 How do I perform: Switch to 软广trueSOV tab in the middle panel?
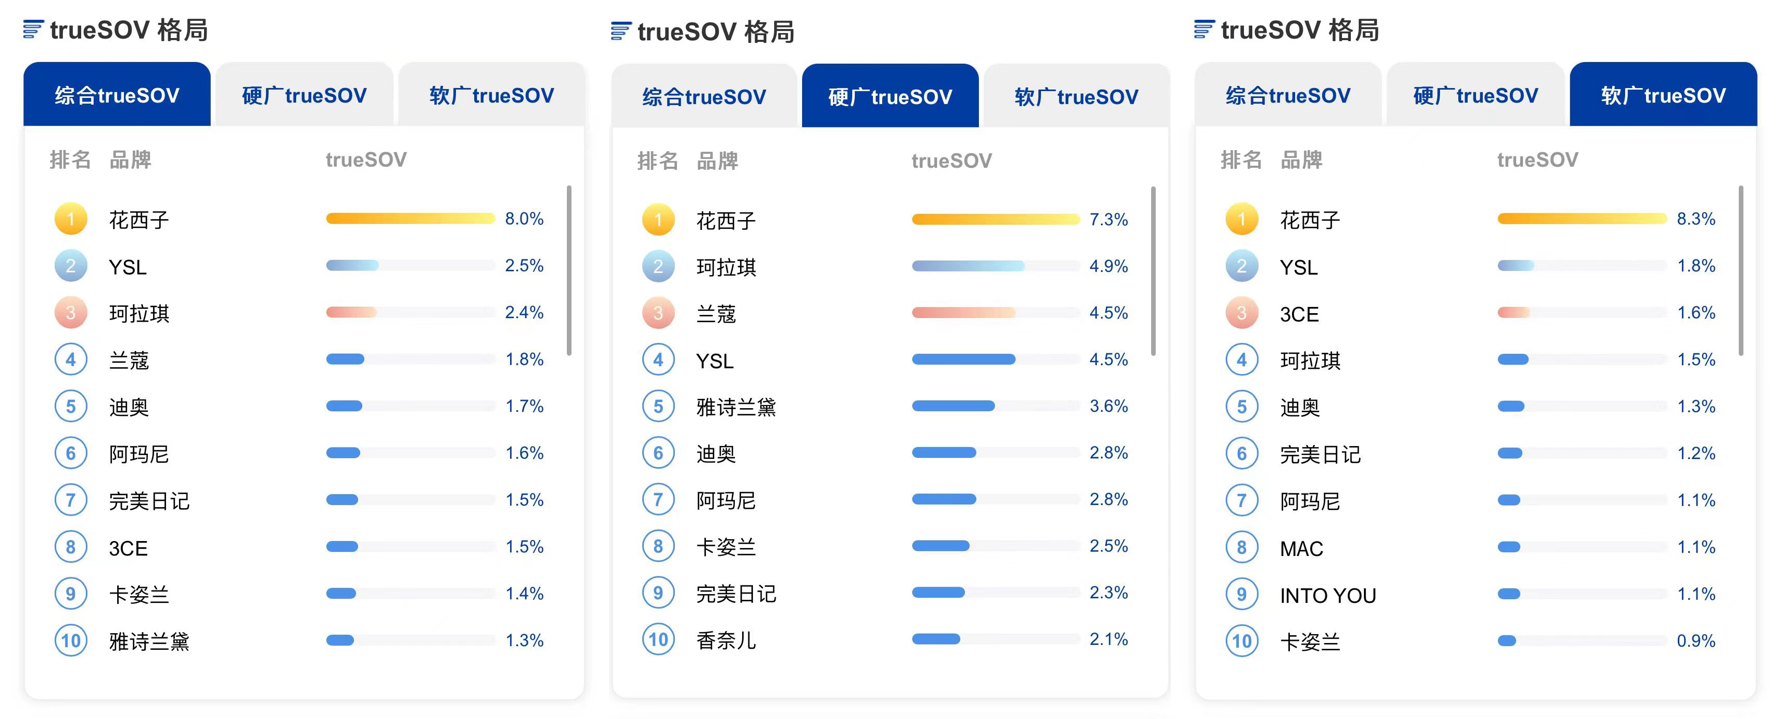click(x=1076, y=96)
